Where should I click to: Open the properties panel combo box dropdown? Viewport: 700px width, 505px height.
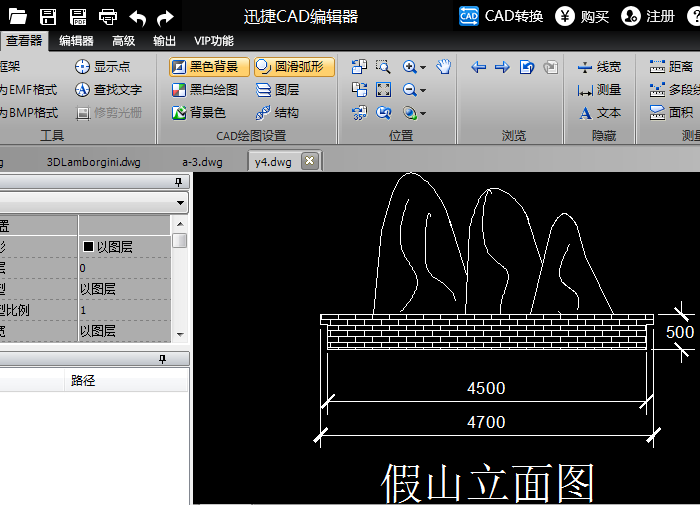click(180, 203)
